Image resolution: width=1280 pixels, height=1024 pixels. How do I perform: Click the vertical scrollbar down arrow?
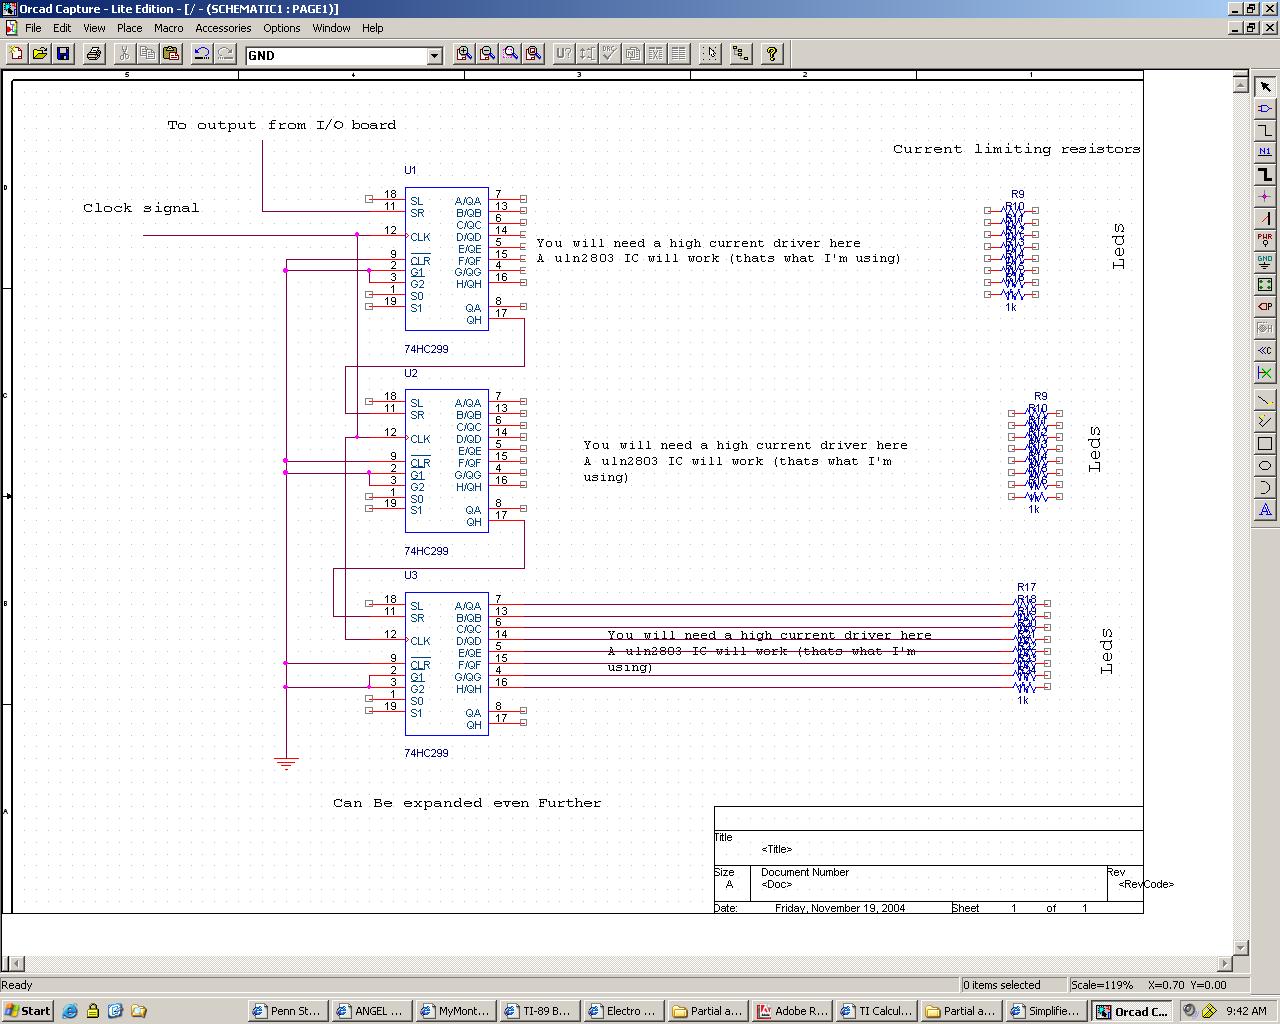1241,947
